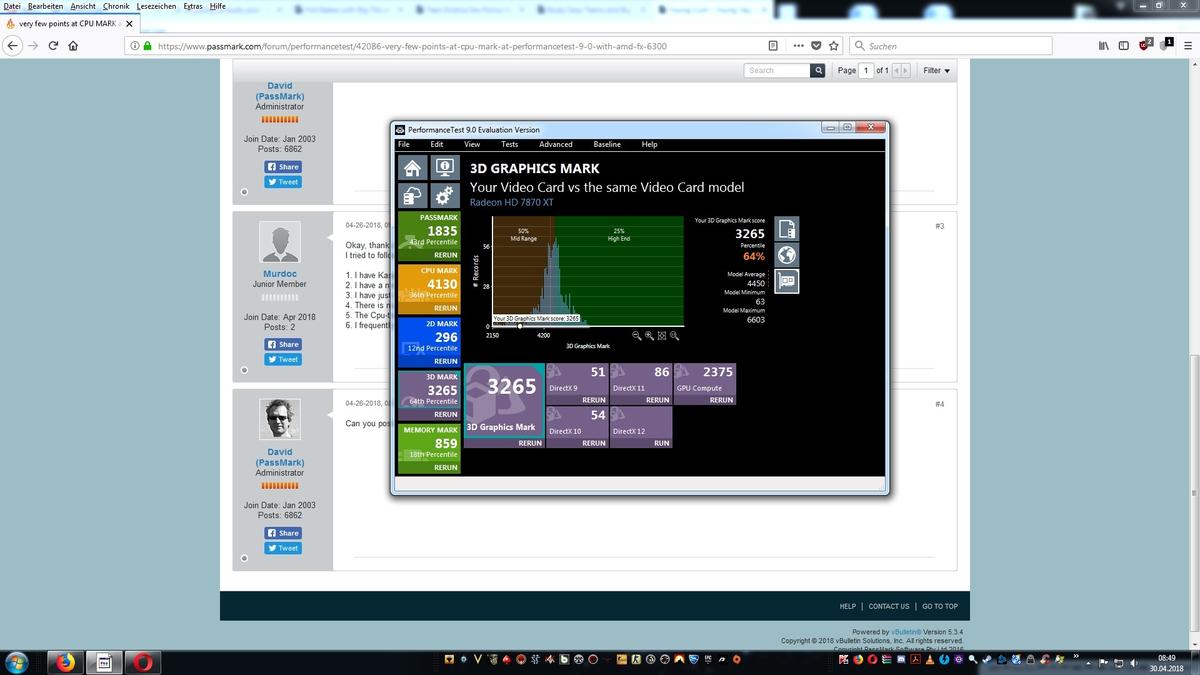Click your score marker on chart axis
This screenshot has width=1200, height=675.
pyautogui.click(x=519, y=326)
